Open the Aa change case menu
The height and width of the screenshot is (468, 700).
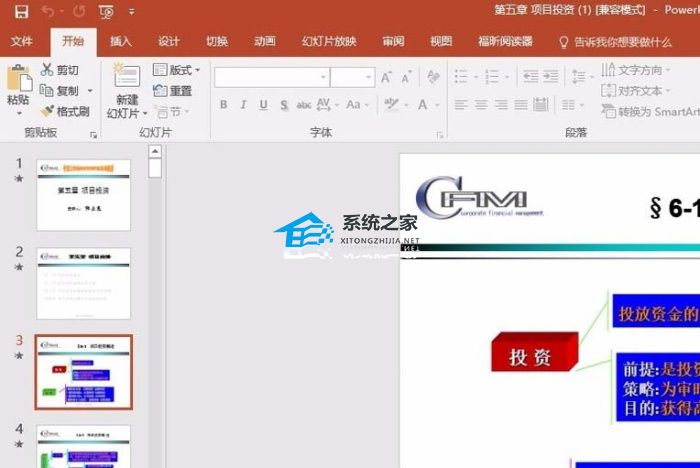tap(357, 105)
